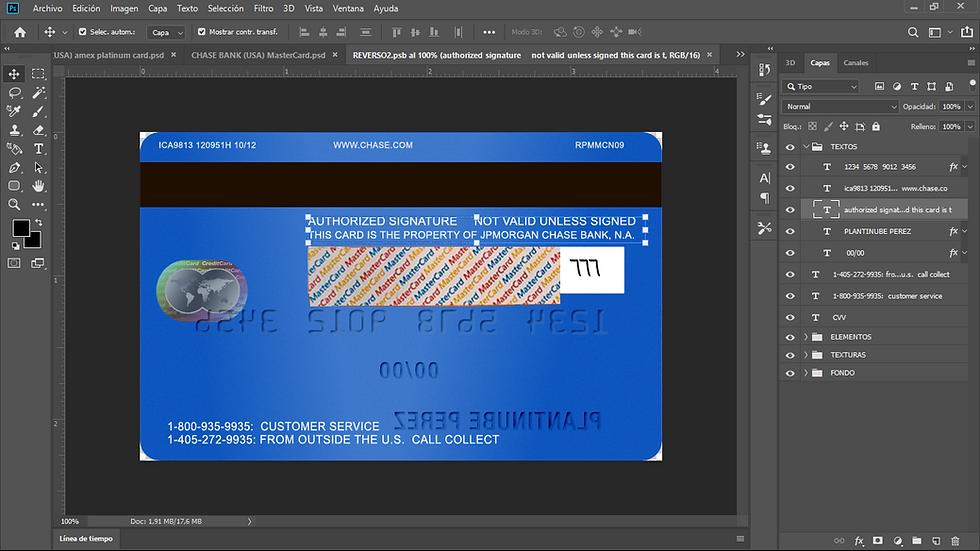Click the 100% zoom field in status bar

(70, 521)
